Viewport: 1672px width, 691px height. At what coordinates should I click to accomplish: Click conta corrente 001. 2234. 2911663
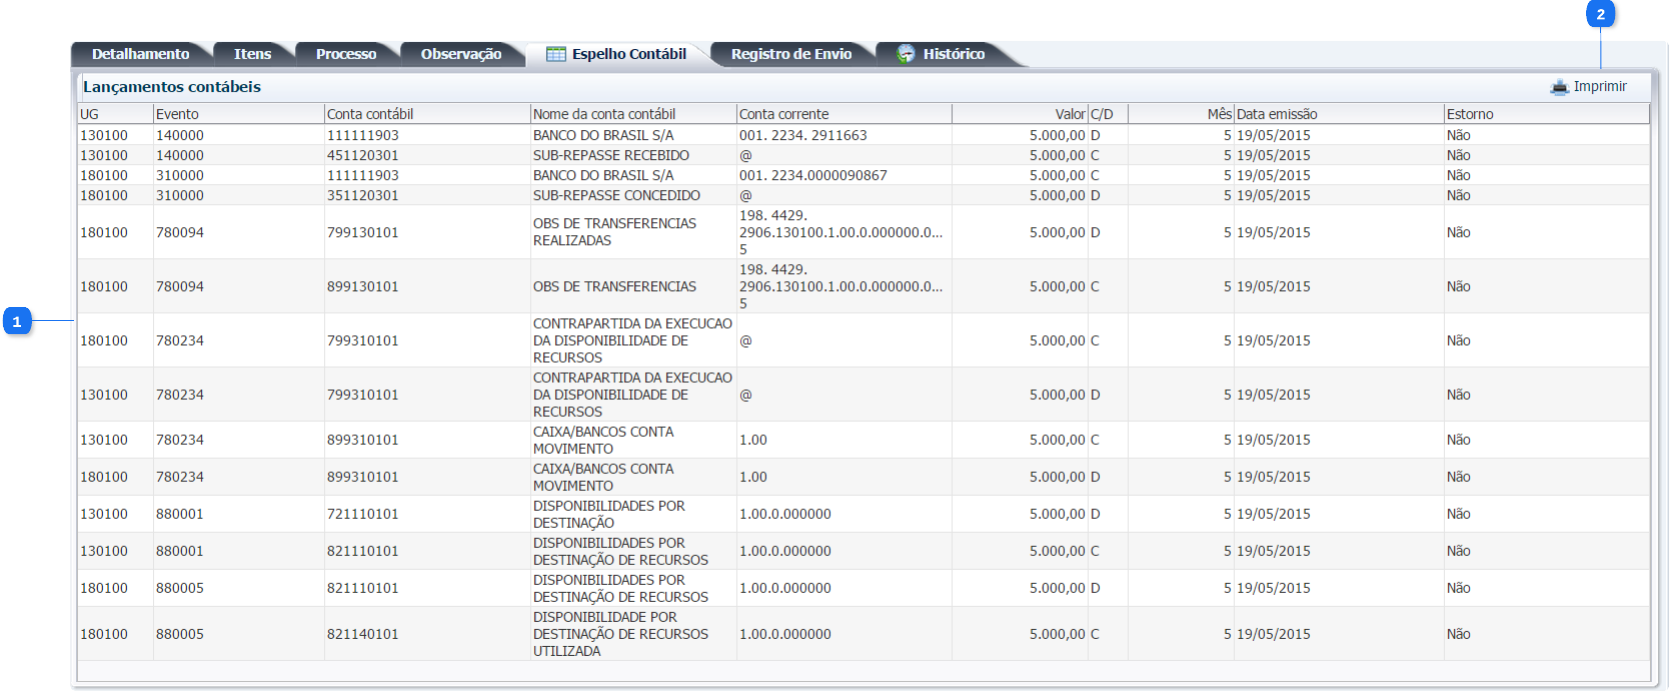coord(803,135)
